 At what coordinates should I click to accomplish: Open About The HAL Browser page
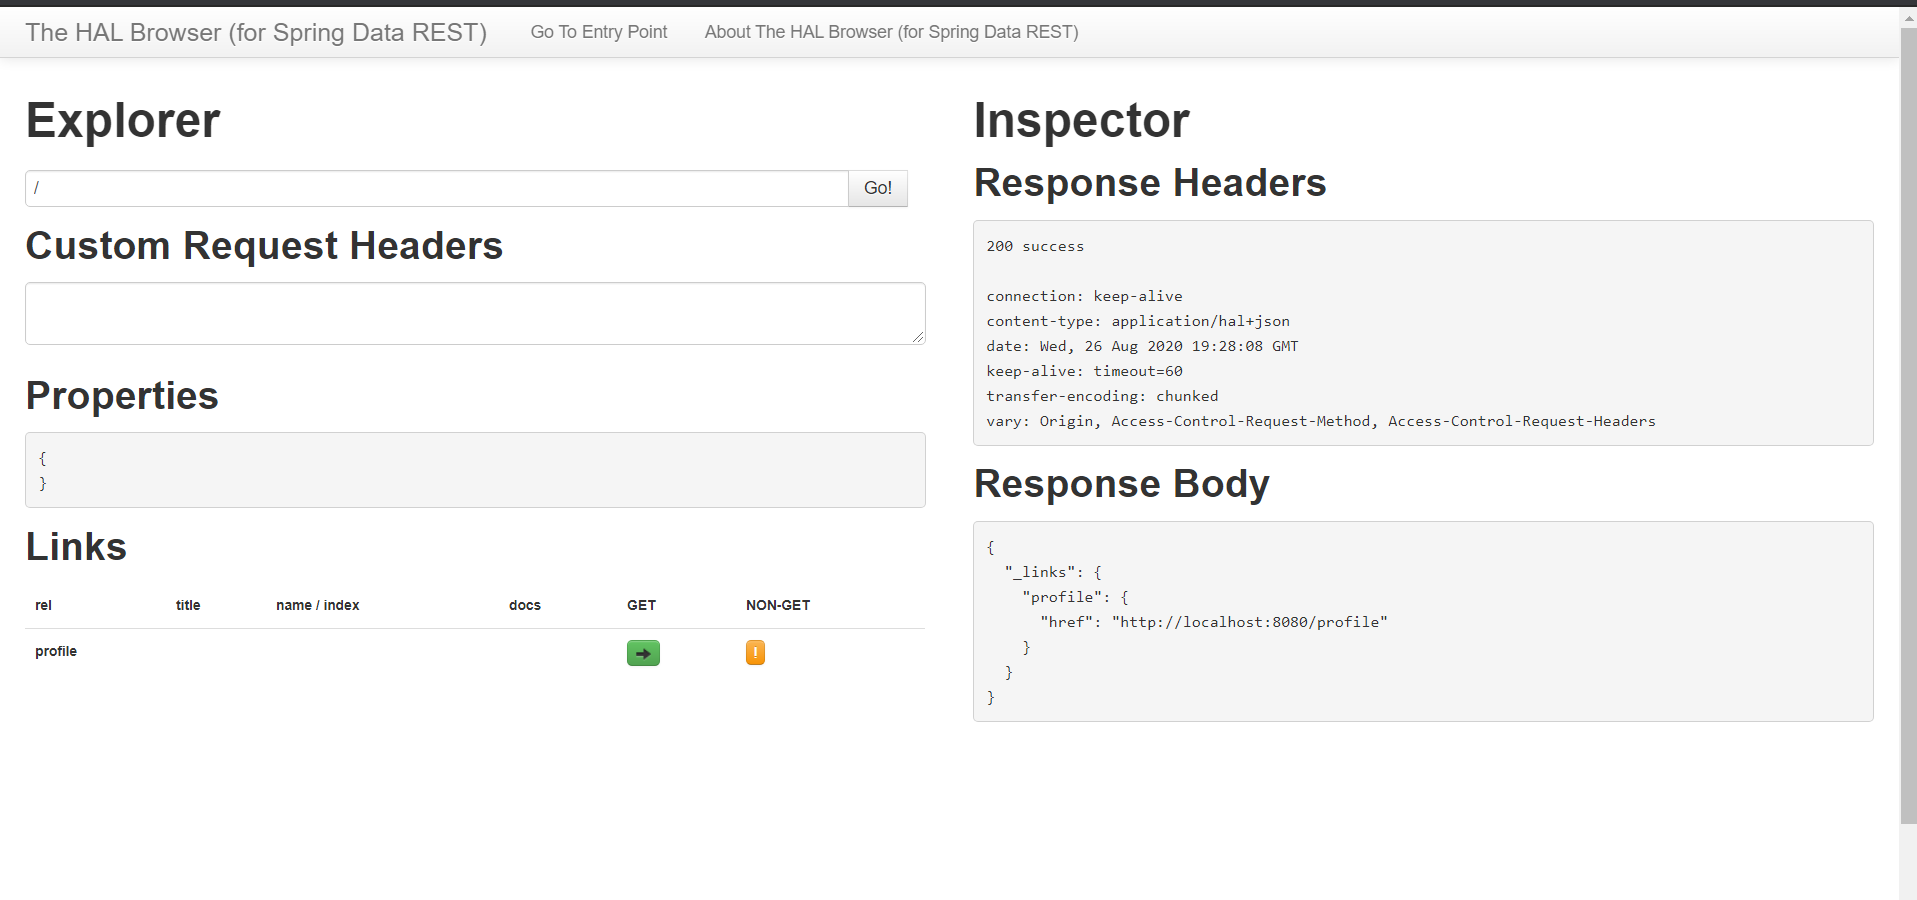890,32
